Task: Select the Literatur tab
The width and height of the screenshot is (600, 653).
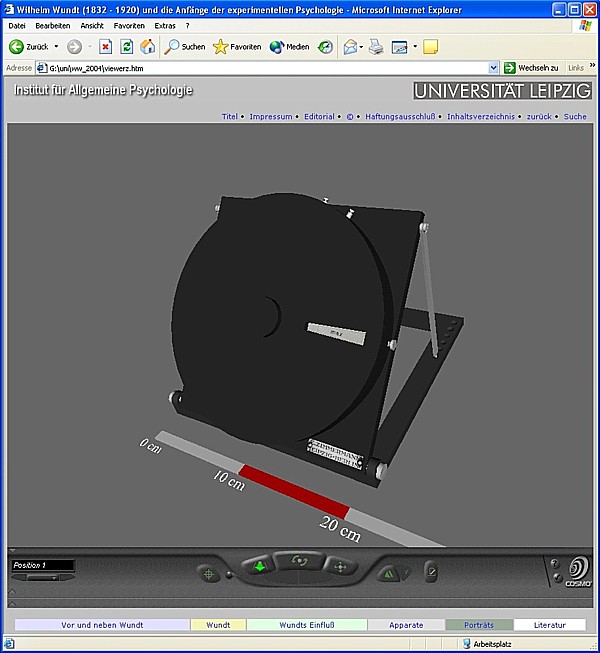Action: coord(550,625)
